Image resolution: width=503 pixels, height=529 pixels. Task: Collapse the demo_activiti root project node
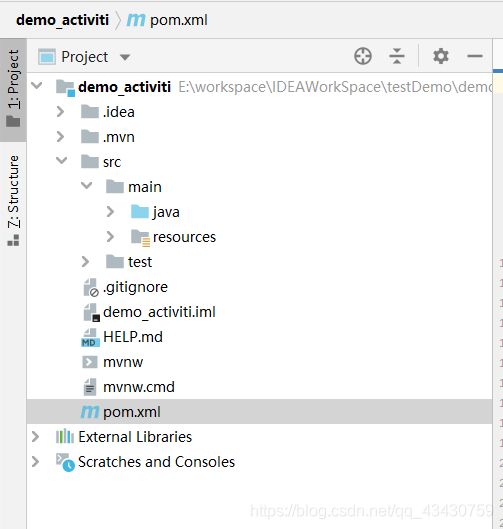point(36,86)
